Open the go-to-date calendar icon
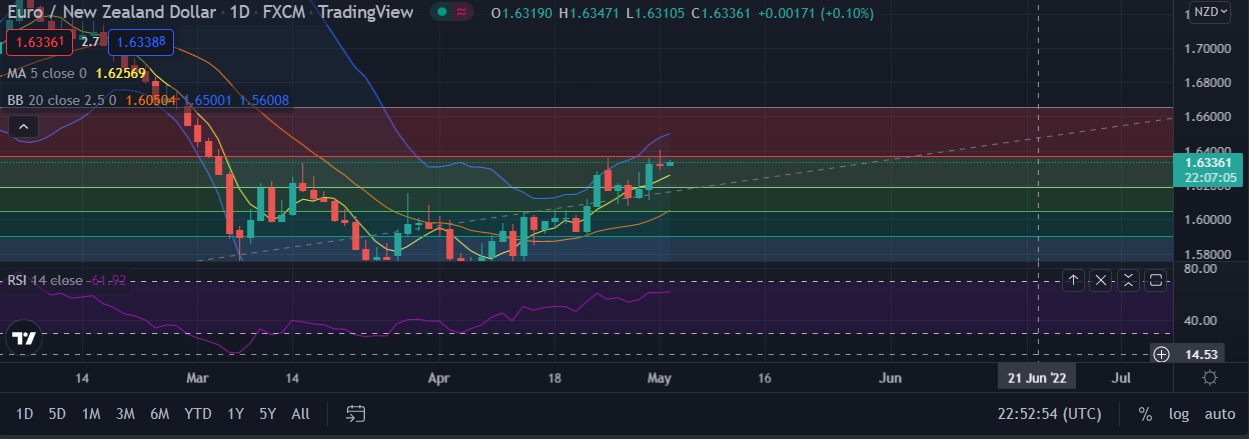This screenshot has height=439, width=1249. coord(355,413)
